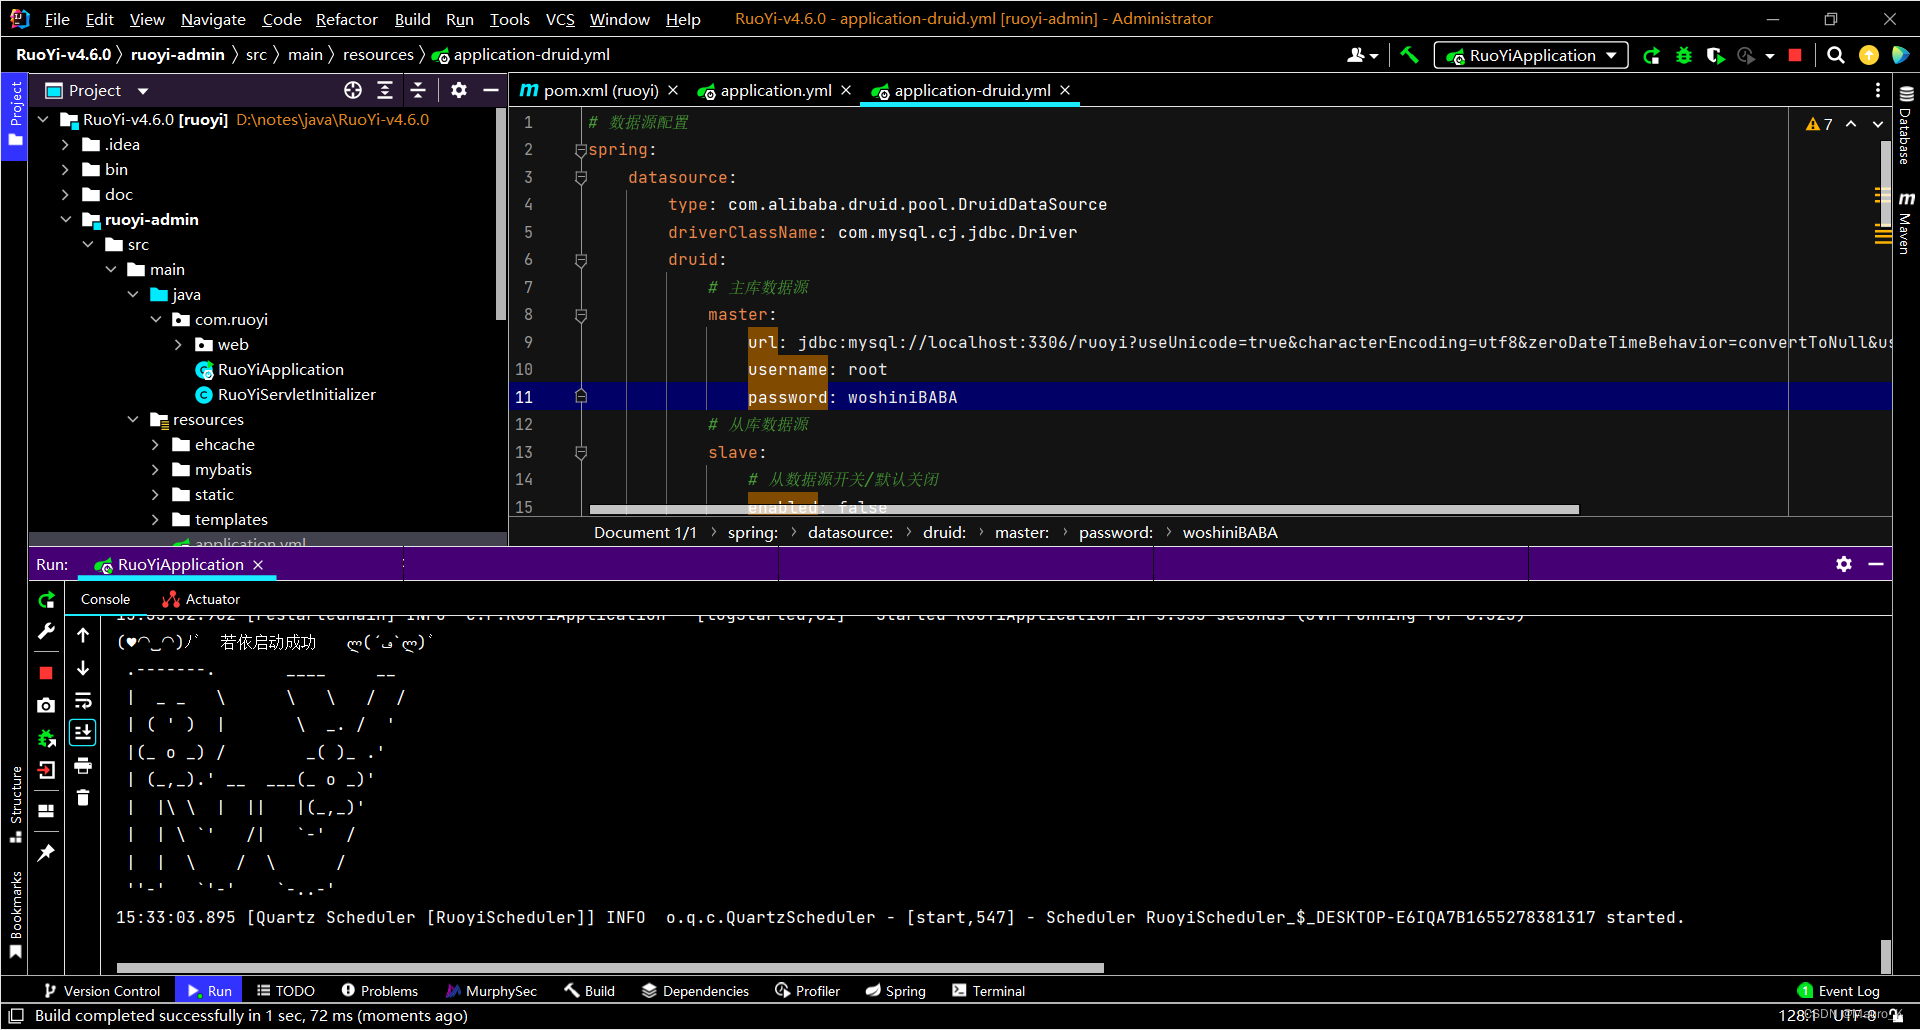Switch to Actuator tab in Run panel
The image size is (1920, 1030).
coord(201,599)
